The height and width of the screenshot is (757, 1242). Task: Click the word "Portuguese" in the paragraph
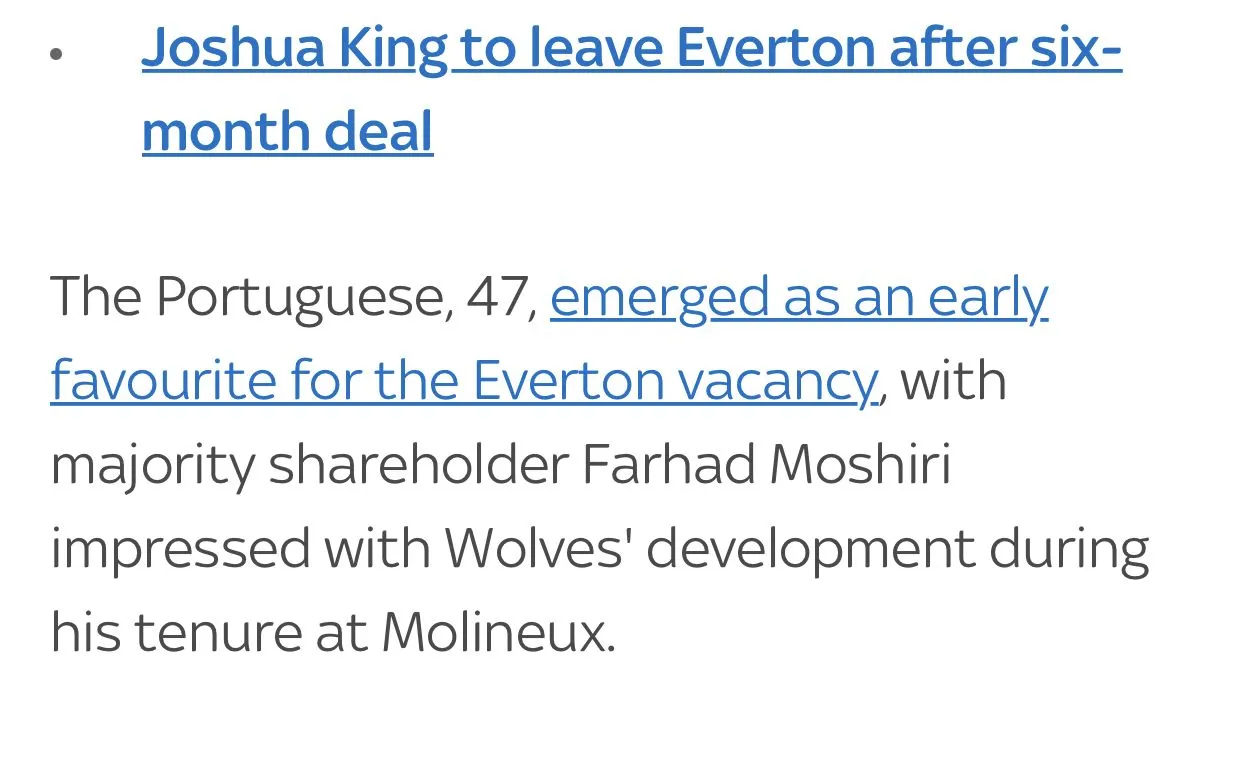coord(297,297)
